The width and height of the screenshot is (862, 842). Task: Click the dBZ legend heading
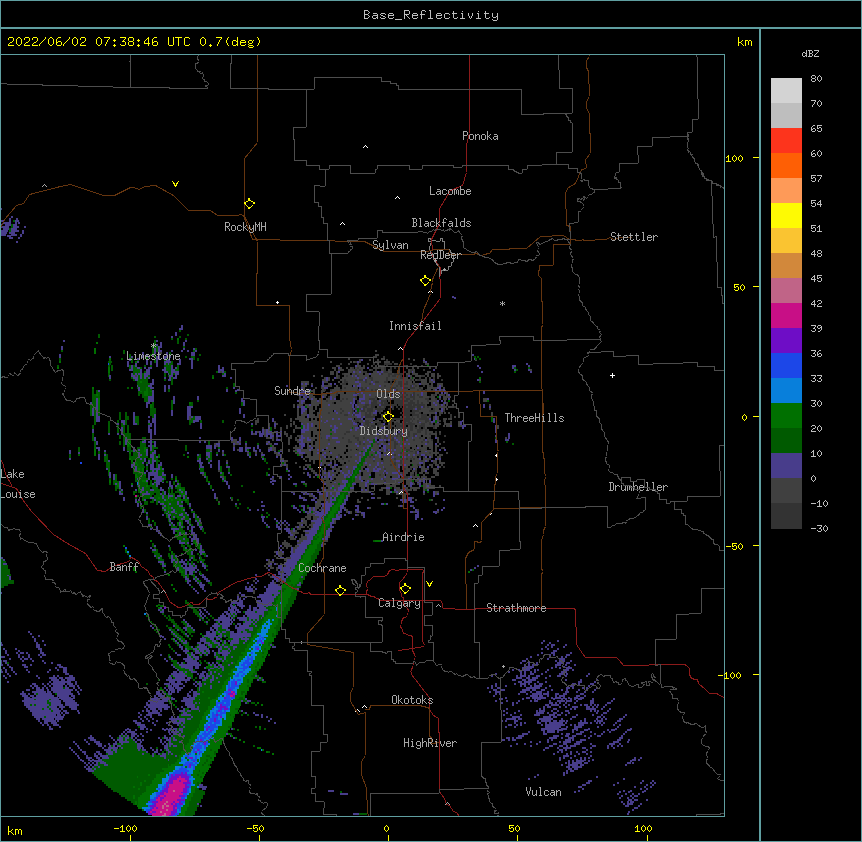[810, 54]
